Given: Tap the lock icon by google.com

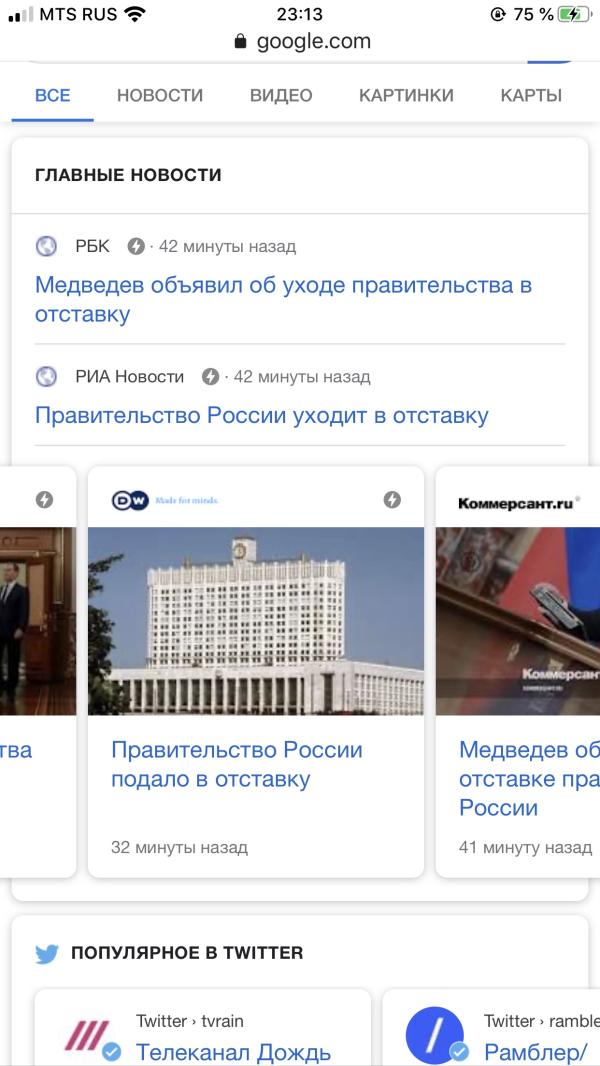Looking at the screenshot, I should 240,41.
